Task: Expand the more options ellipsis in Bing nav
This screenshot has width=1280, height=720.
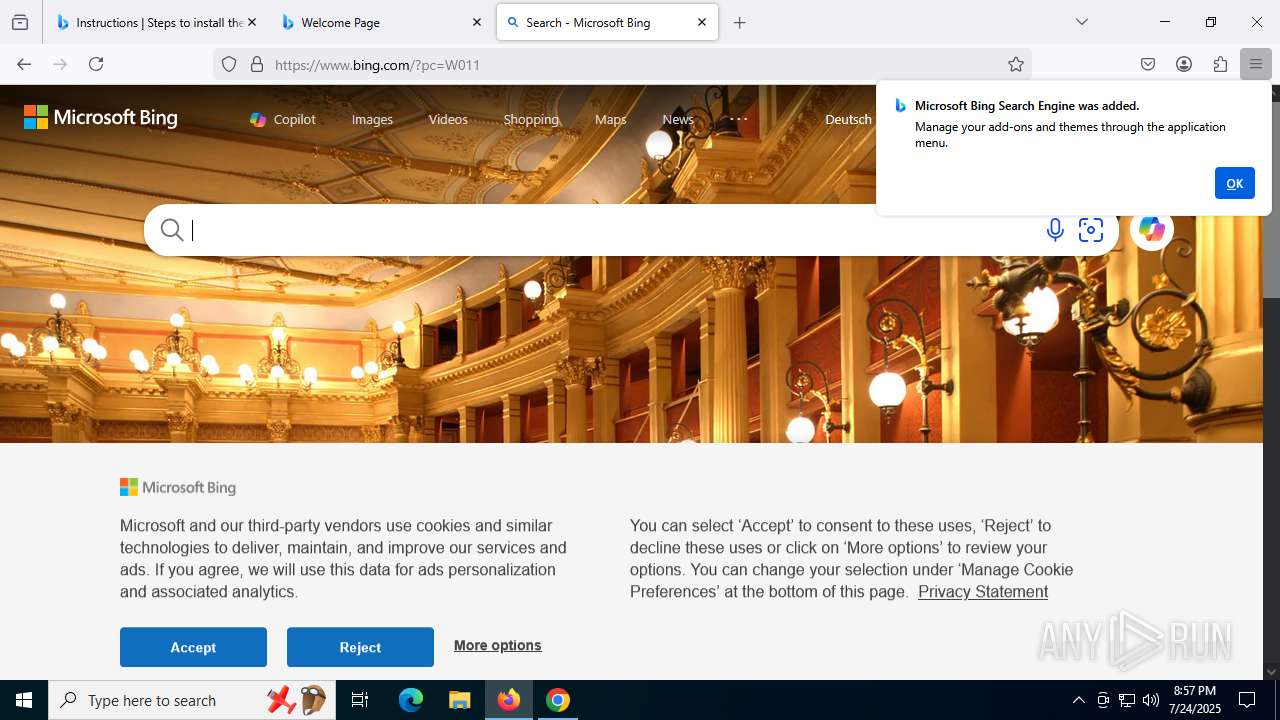Action: pos(738,119)
